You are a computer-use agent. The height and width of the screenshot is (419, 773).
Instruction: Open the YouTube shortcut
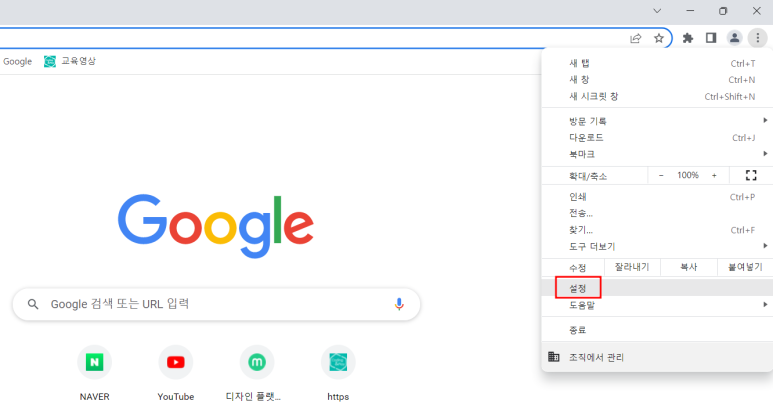tap(176, 373)
